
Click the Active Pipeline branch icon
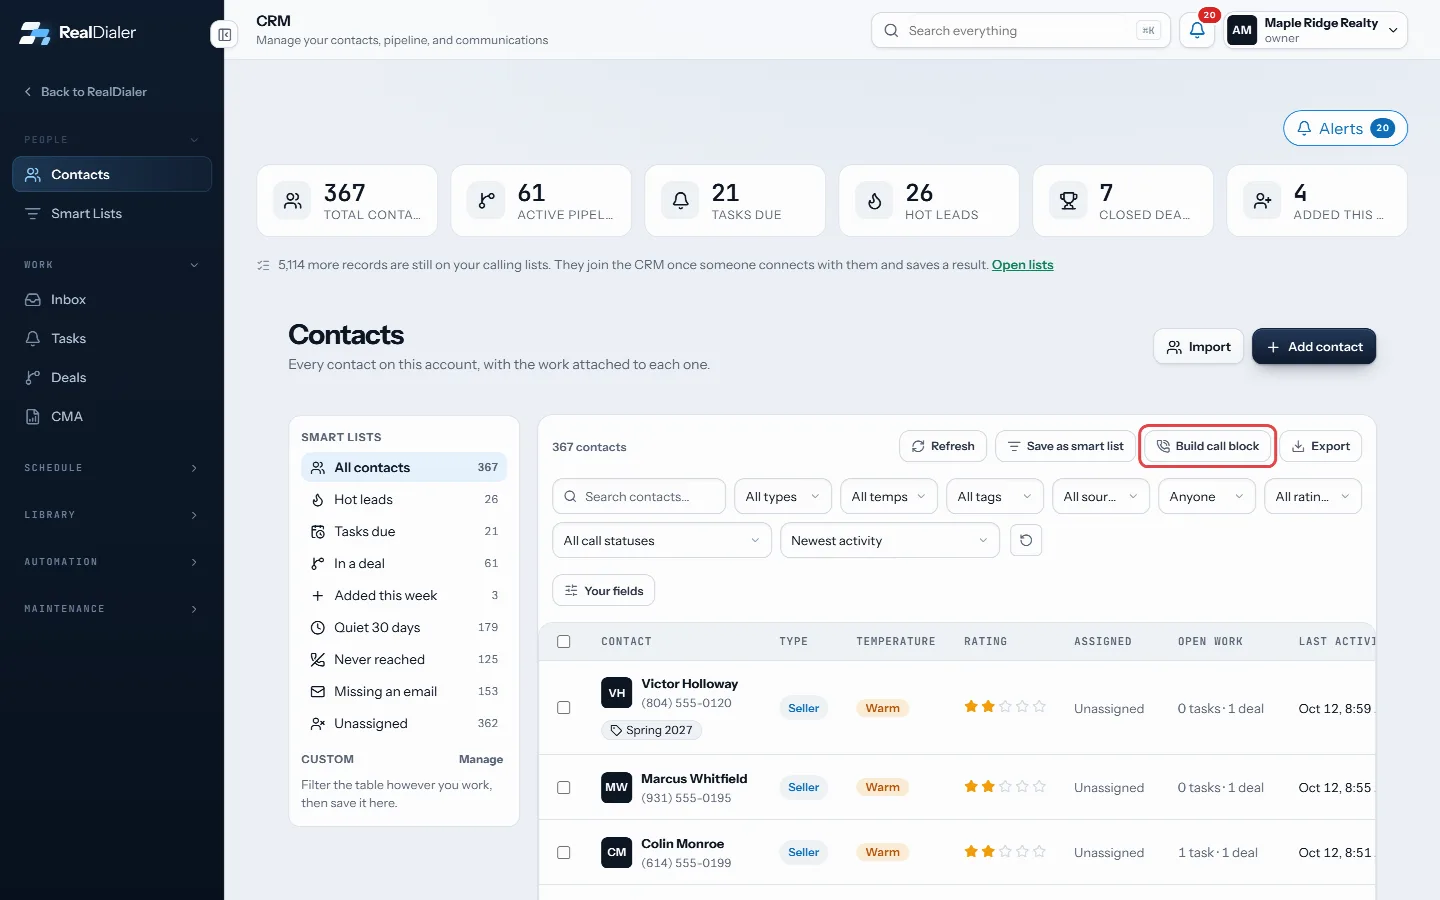coord(486,201)
